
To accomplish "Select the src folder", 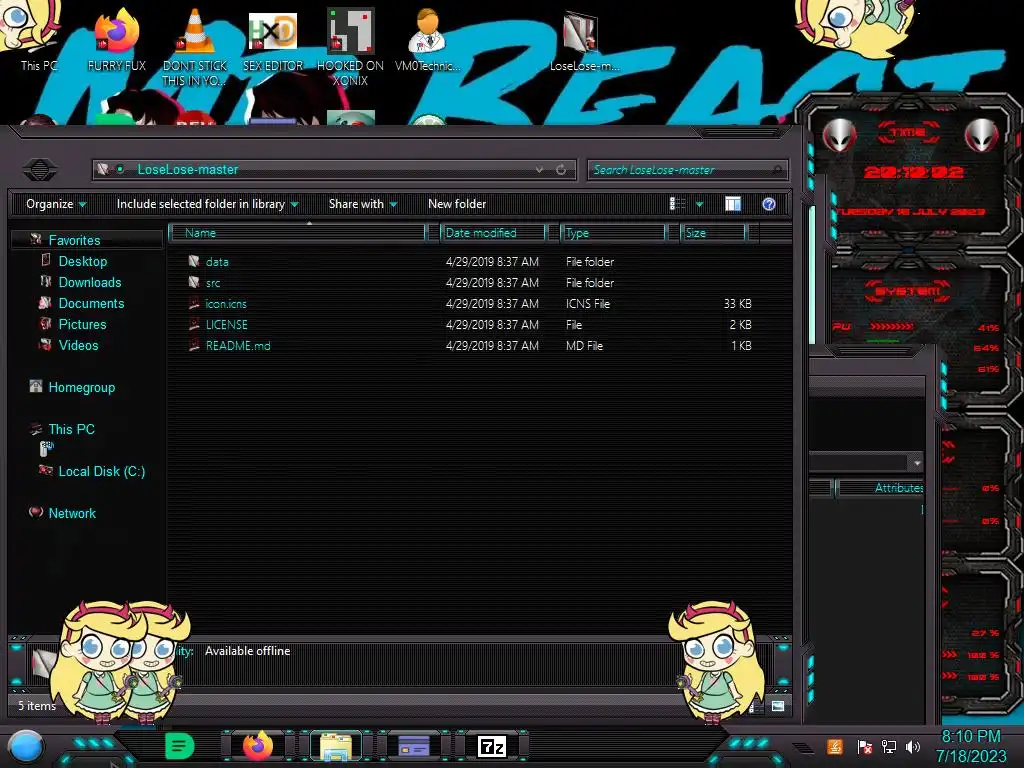I will pyautogui.click(x=213, y=283).
